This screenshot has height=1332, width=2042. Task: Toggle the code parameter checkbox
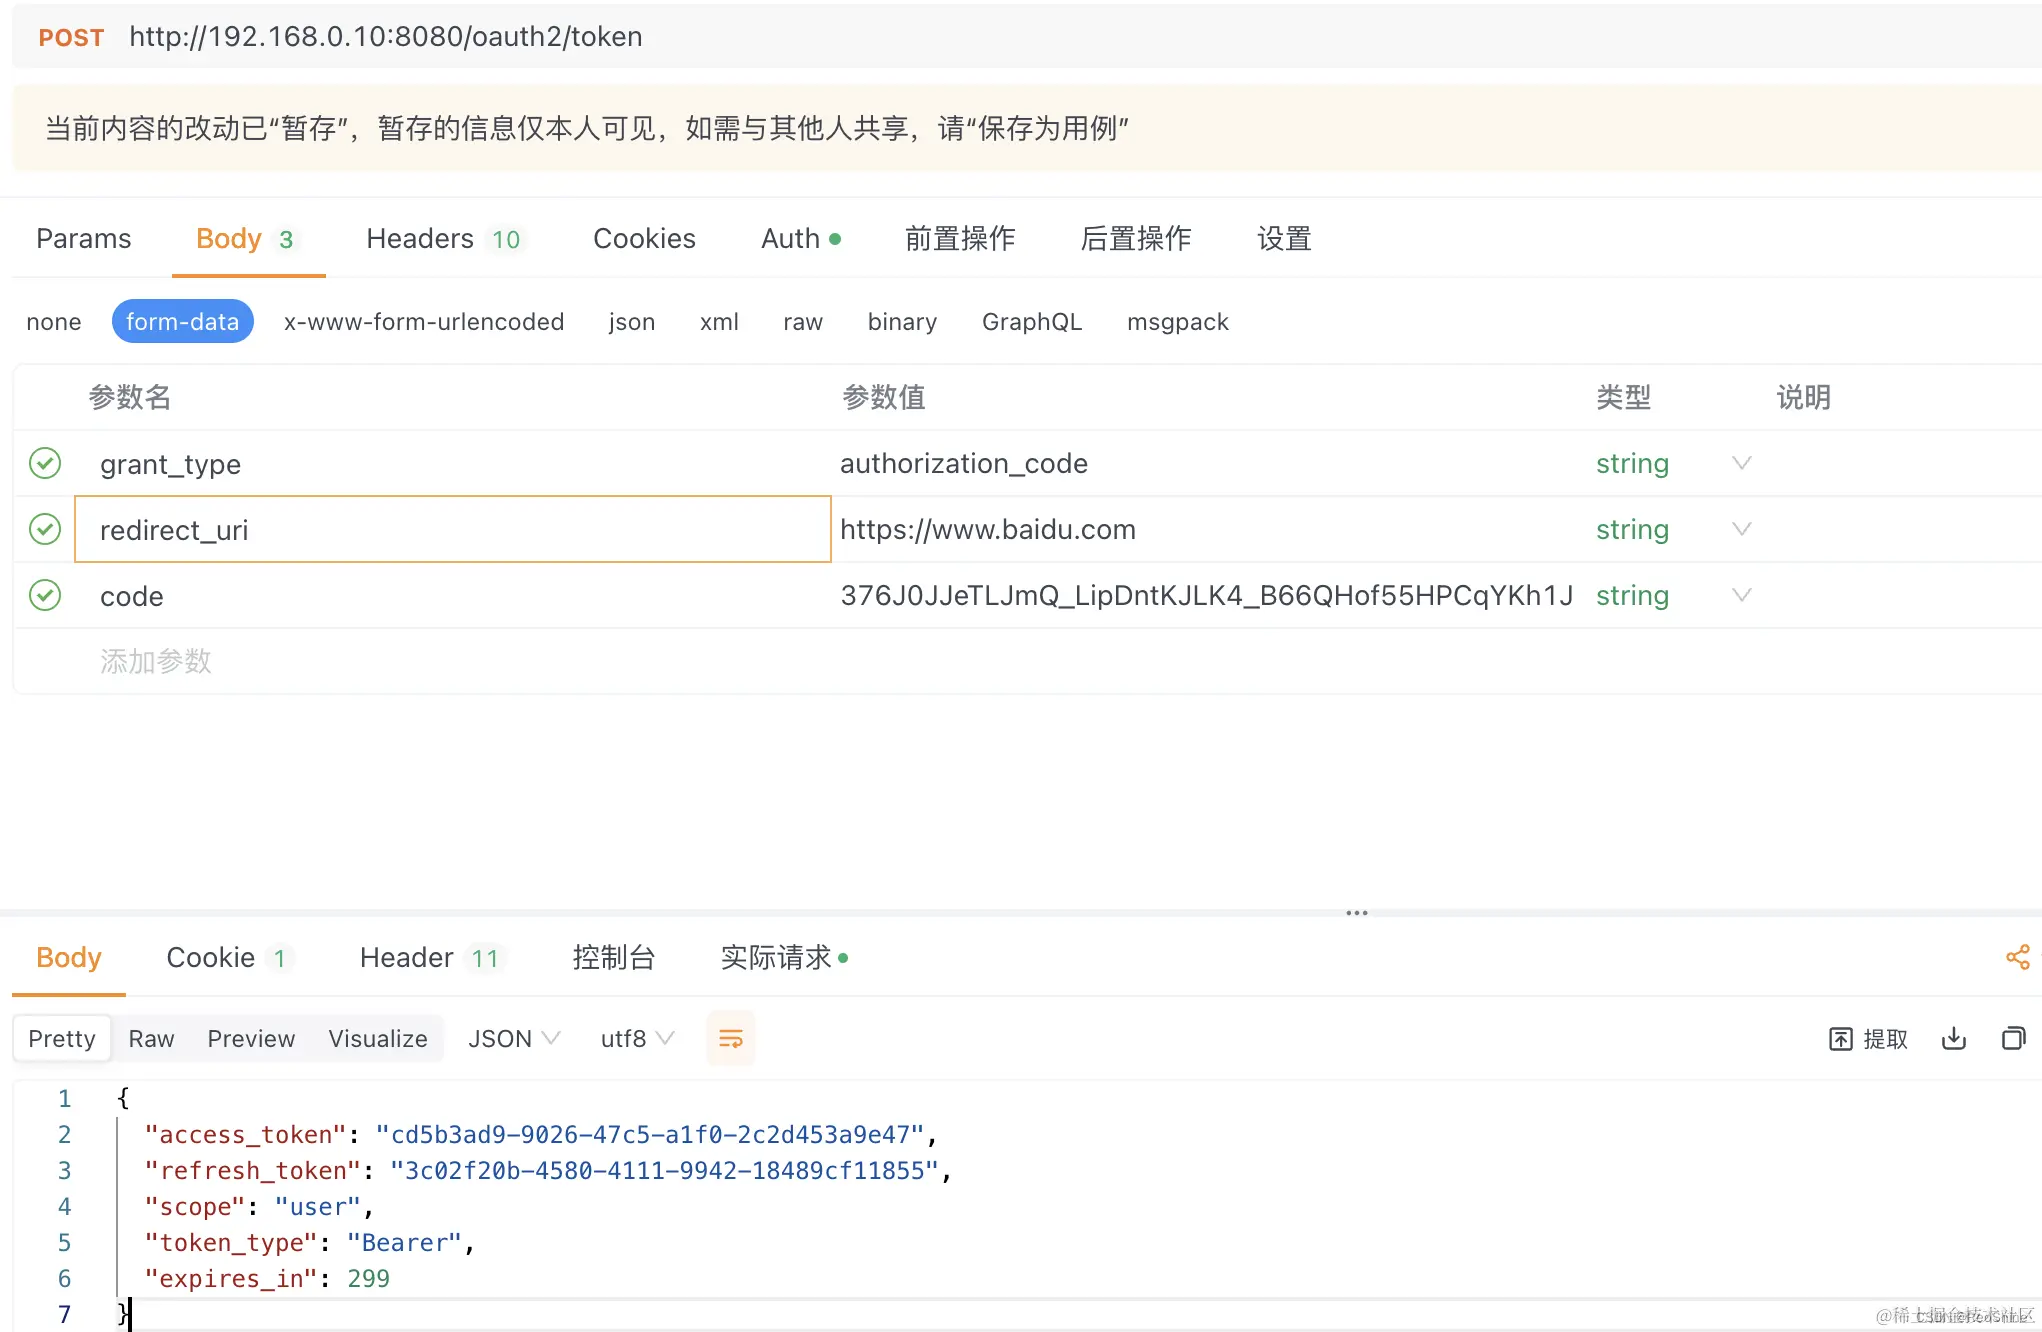click(x=45, y=595)
